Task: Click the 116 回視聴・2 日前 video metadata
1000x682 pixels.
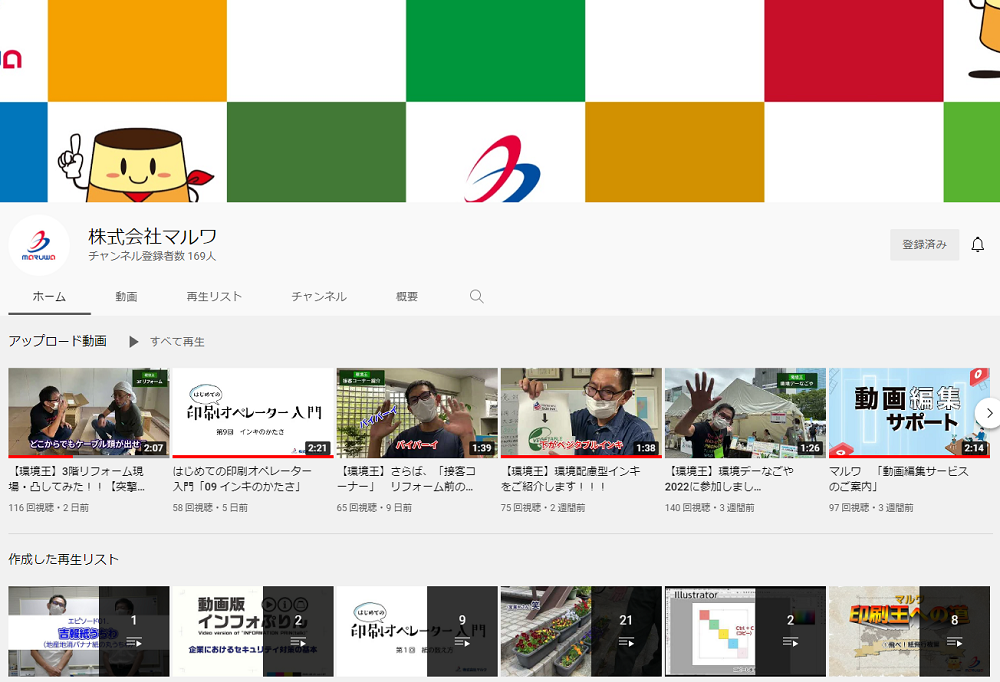Action: (x=48, y=508)
